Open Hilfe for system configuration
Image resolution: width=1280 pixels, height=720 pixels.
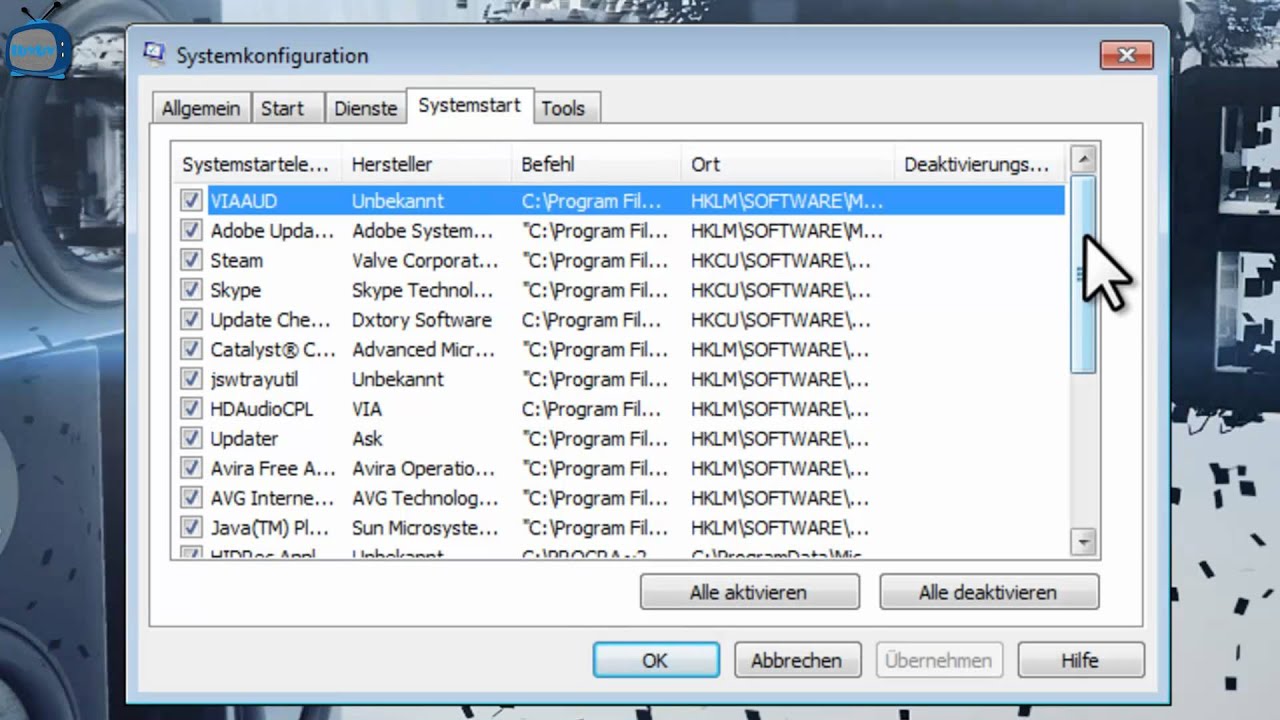[x=1080, y=660]
